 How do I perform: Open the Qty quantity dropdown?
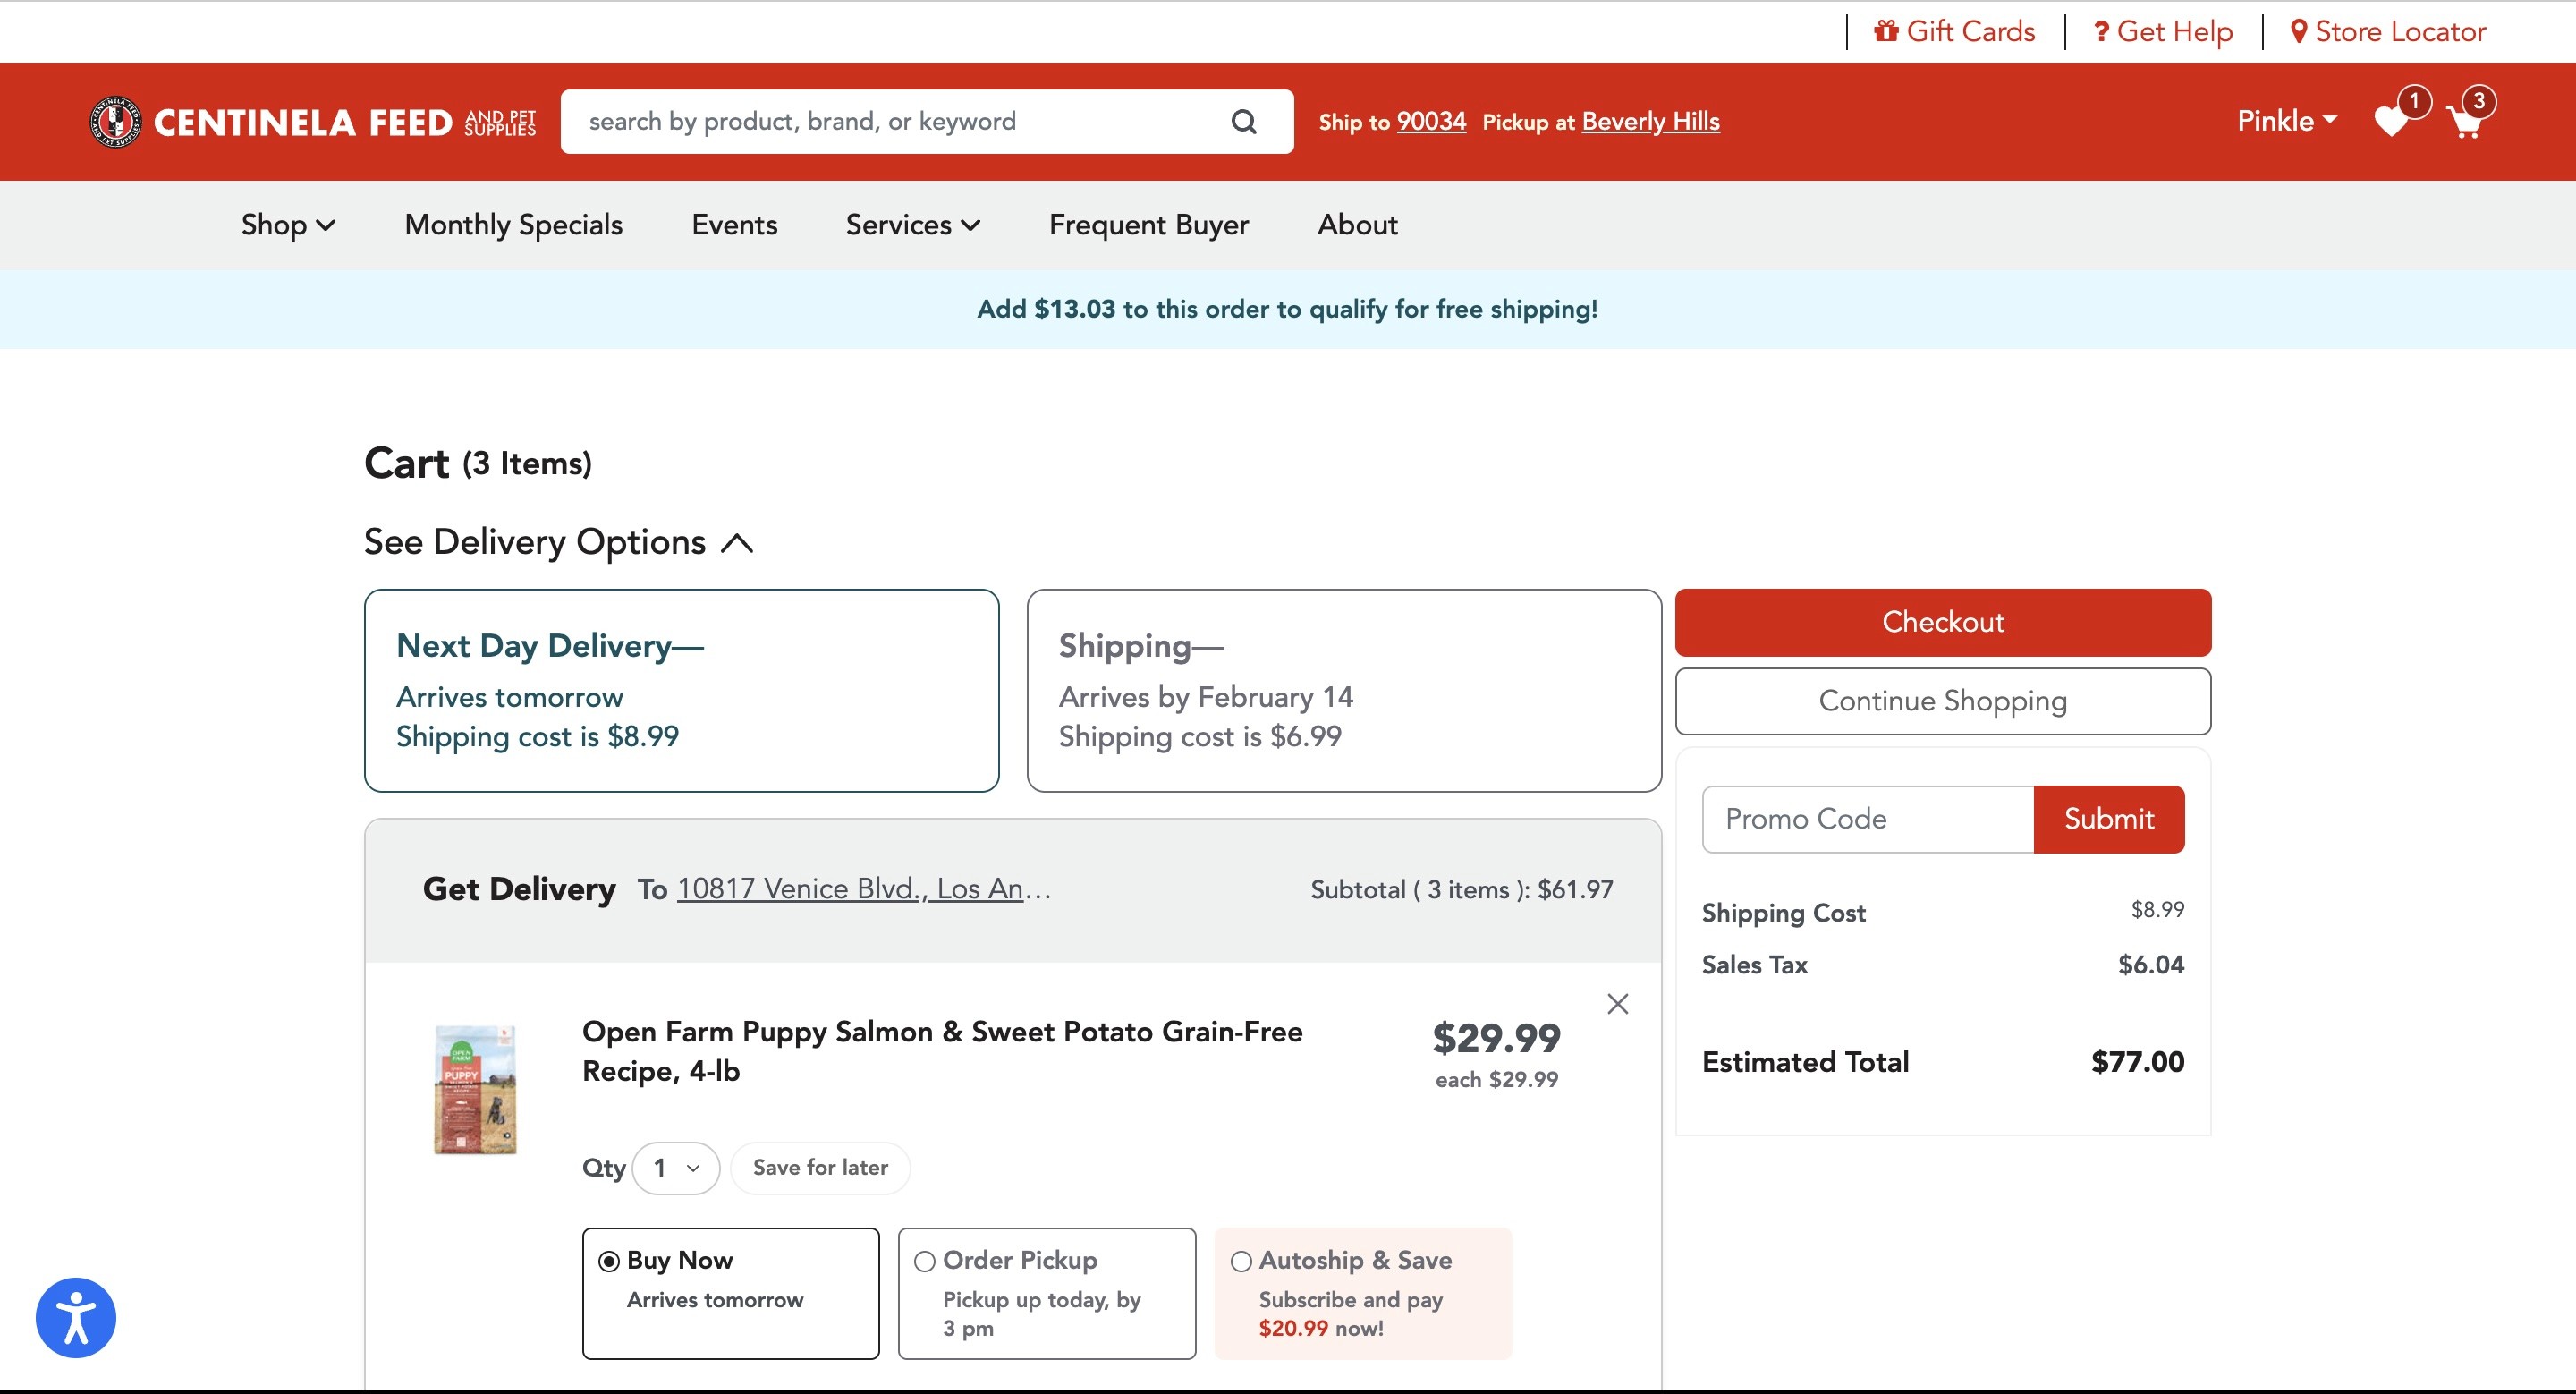tap(676, 1167)
